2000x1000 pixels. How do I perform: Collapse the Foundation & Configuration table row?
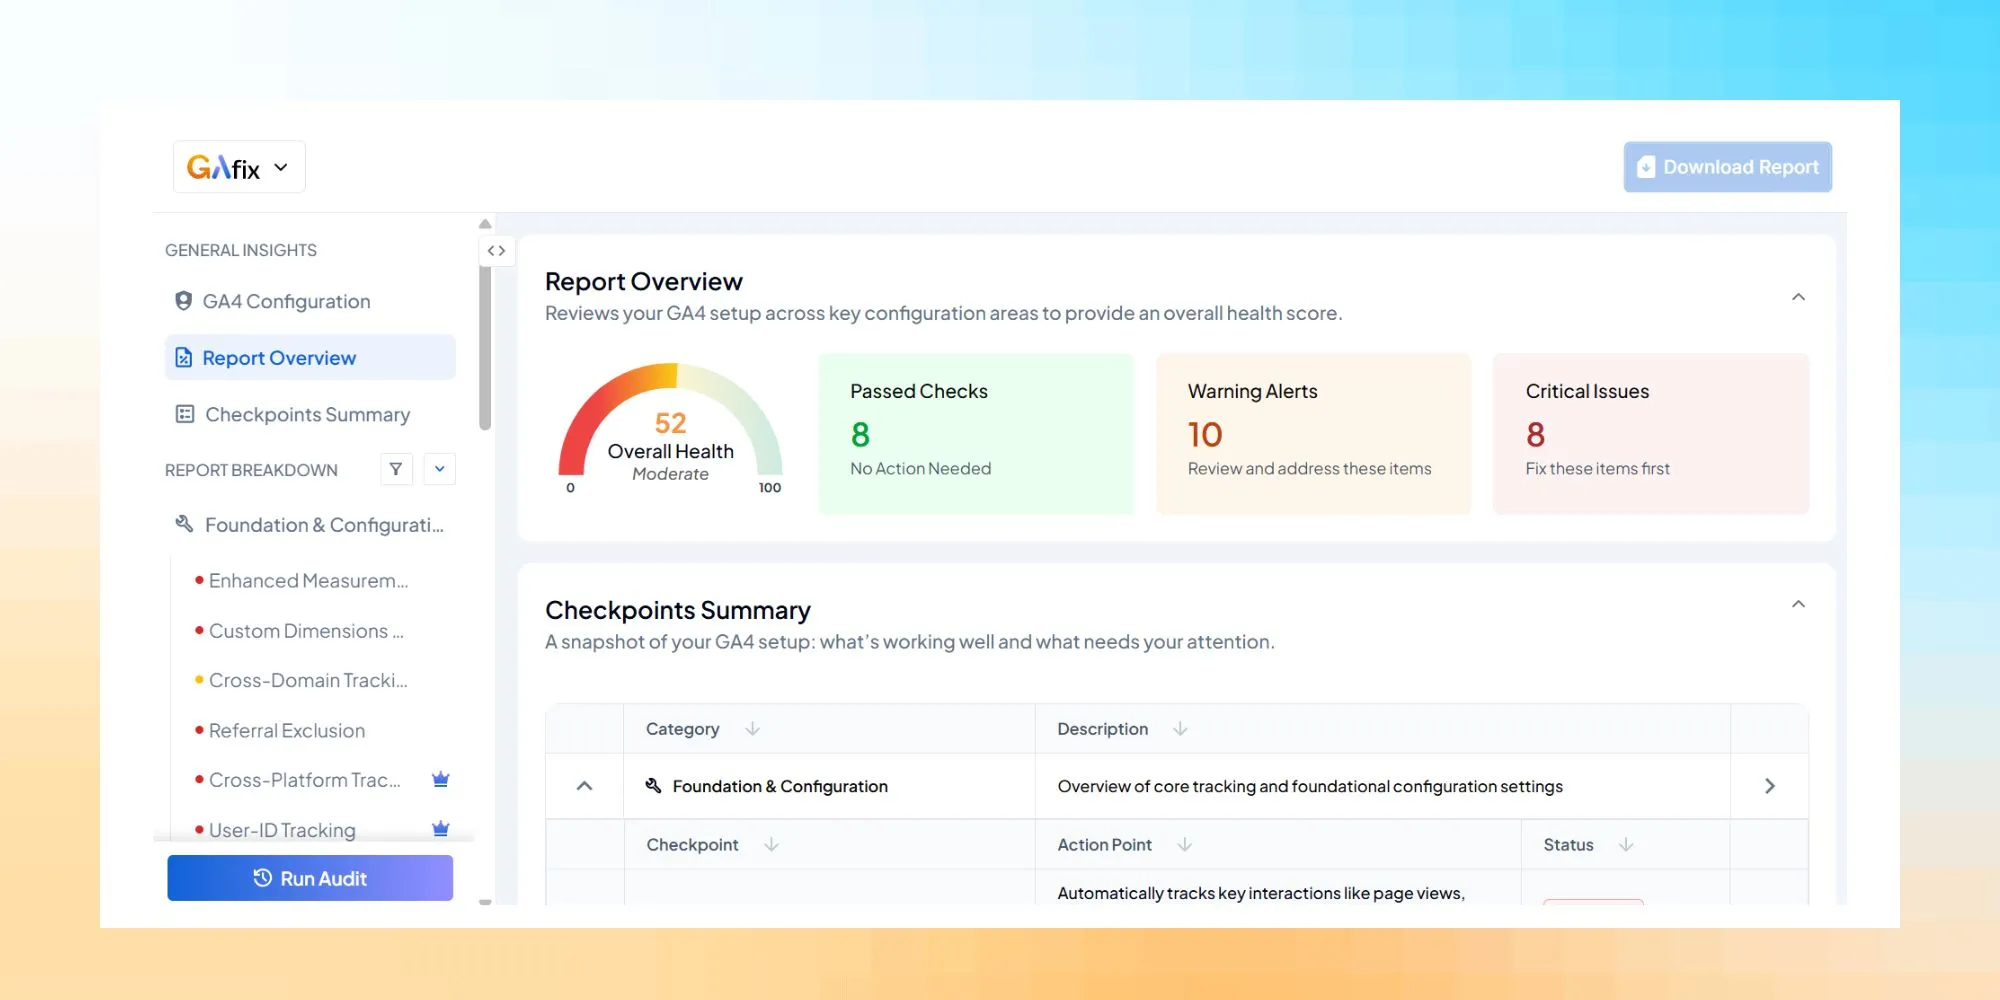click(583, 786)
